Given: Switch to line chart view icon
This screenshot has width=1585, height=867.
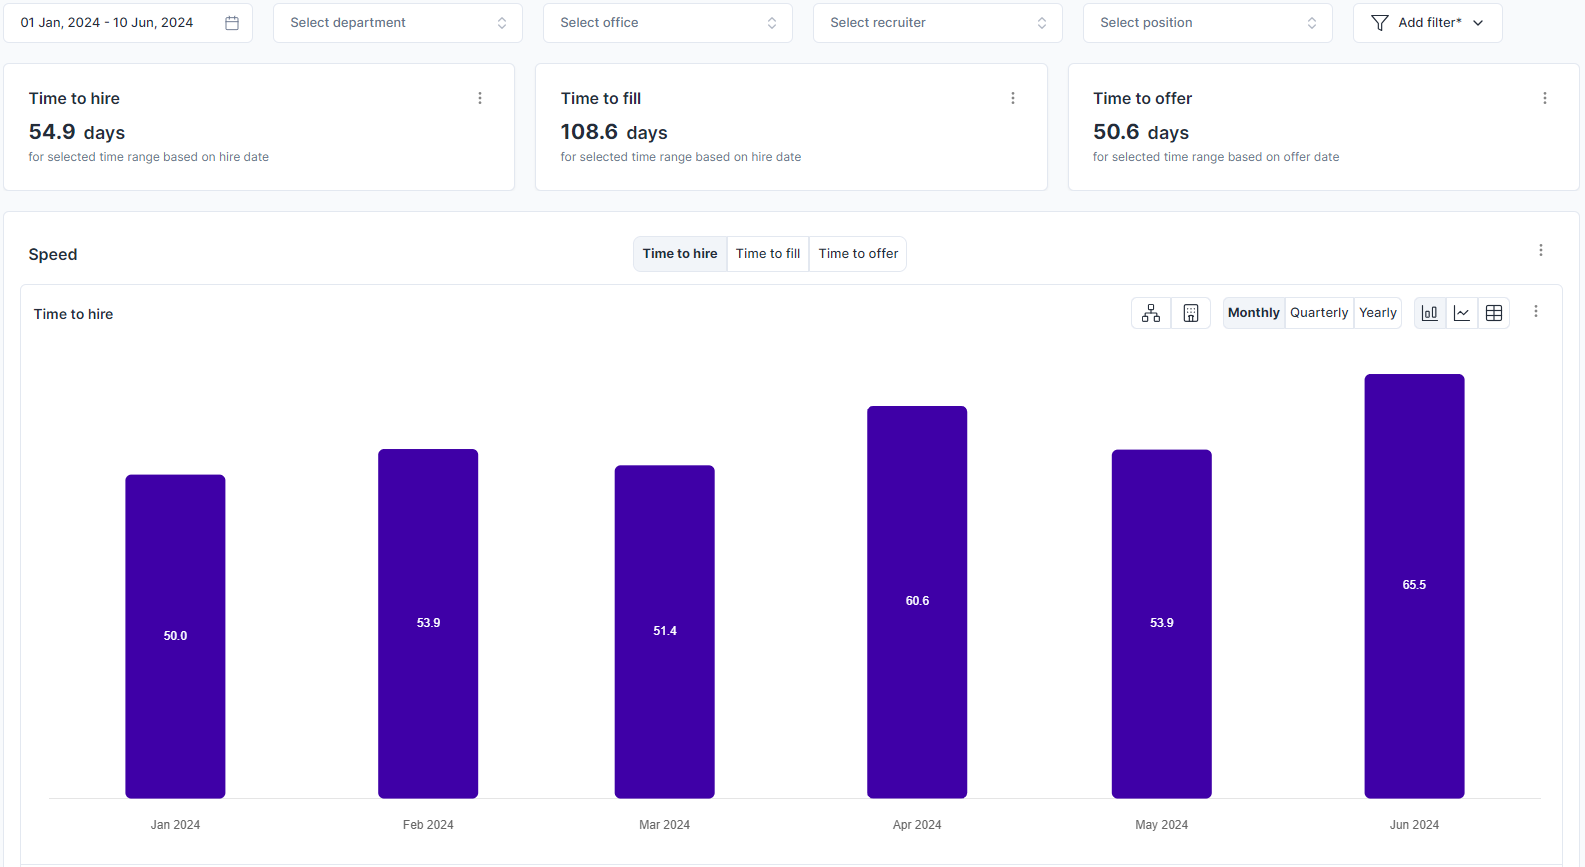Looking at the screenshot, I should (1462, 313).
